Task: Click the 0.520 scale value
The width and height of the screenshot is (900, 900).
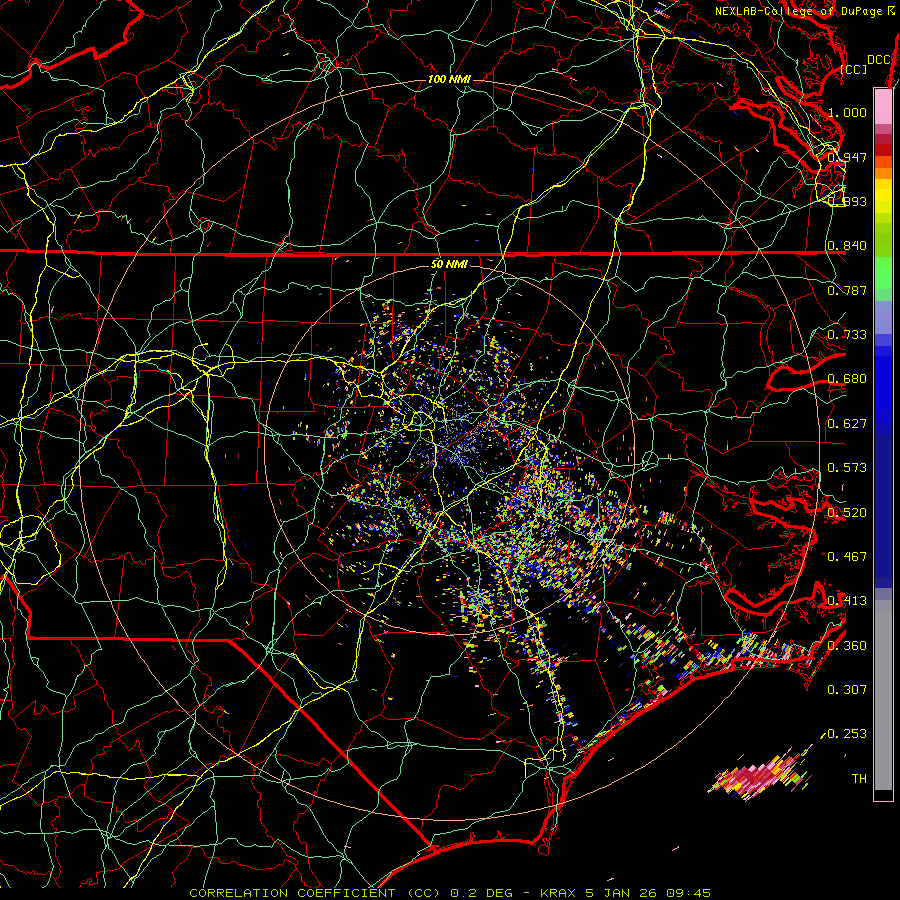Action: coord(847,512)
